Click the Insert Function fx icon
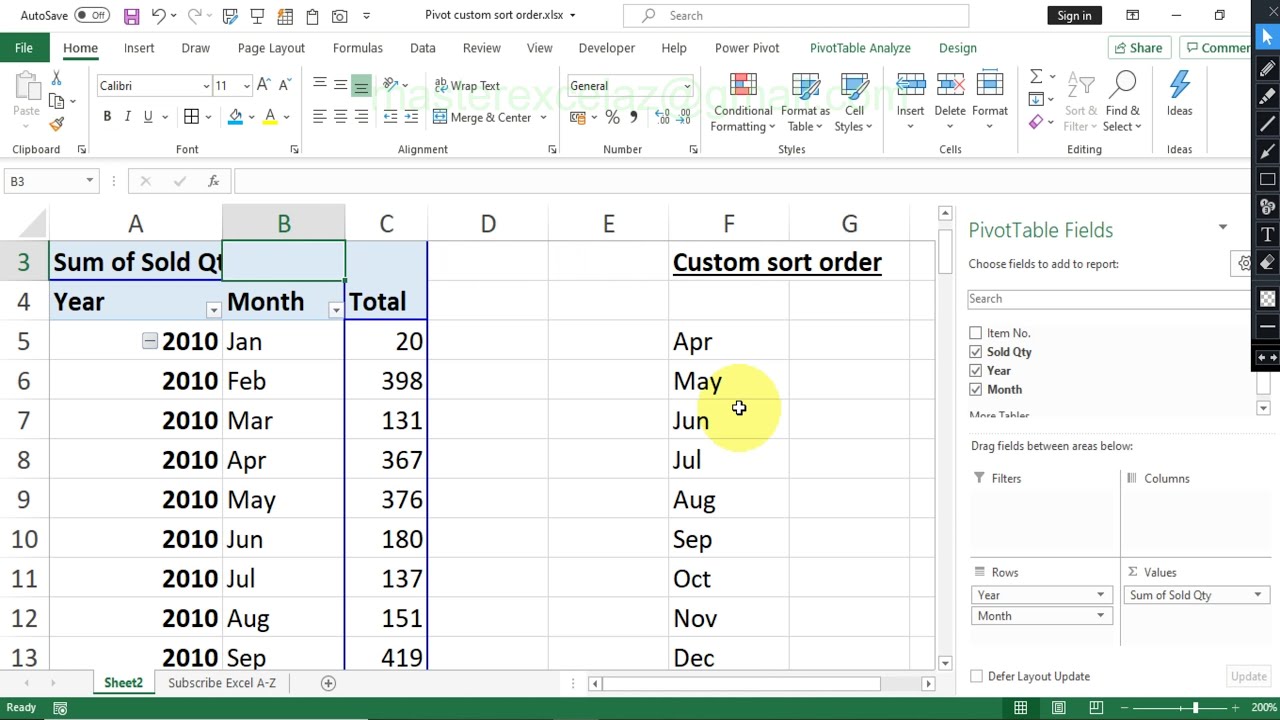Viewport: 1280px width, 720px height. click(x=213, y=181)
